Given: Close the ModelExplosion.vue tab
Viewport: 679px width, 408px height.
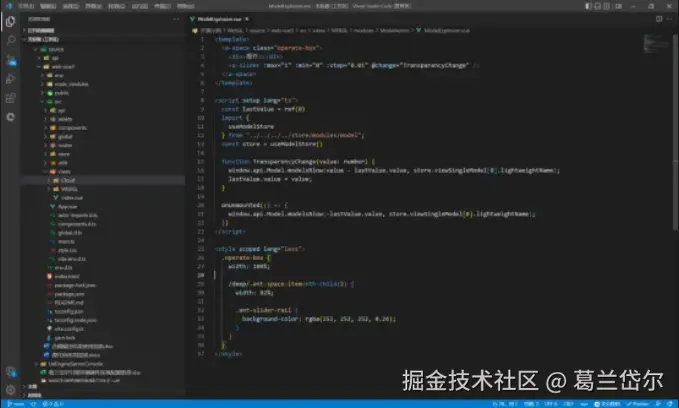Looking at the screenshot, I should point(247,19).
